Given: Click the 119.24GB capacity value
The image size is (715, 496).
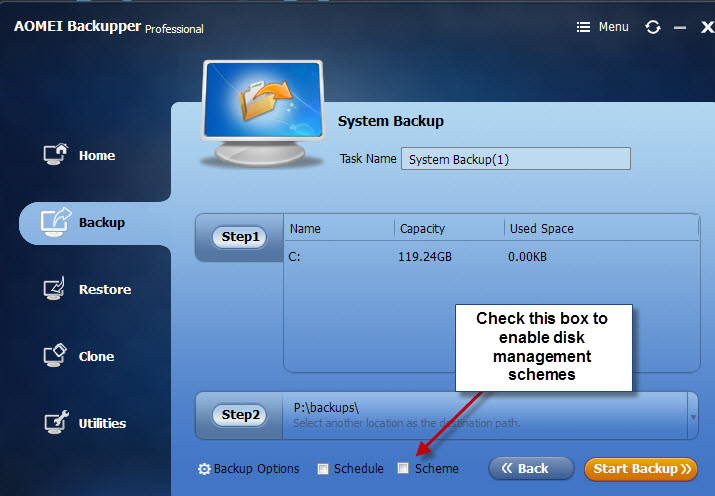Looking at the screenshot, I should tap(425, 257).
